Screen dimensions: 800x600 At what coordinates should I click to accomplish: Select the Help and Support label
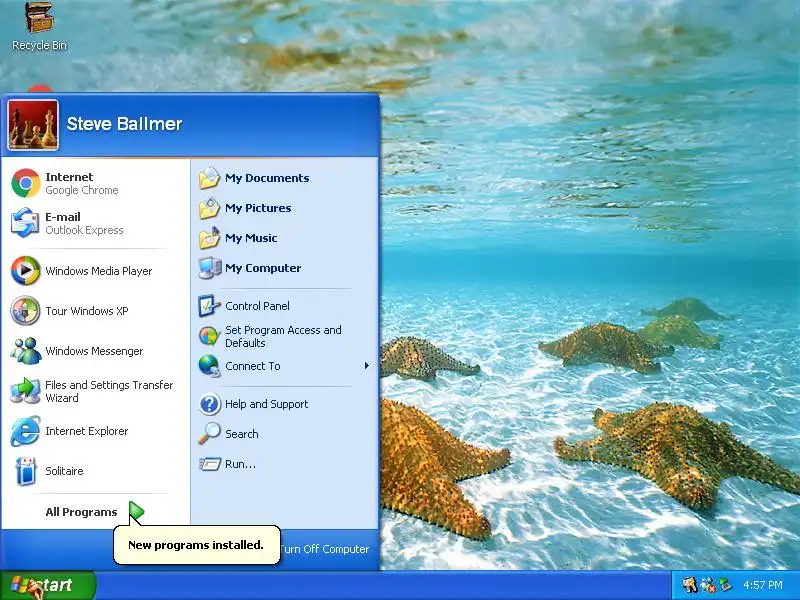coord(266,404)
